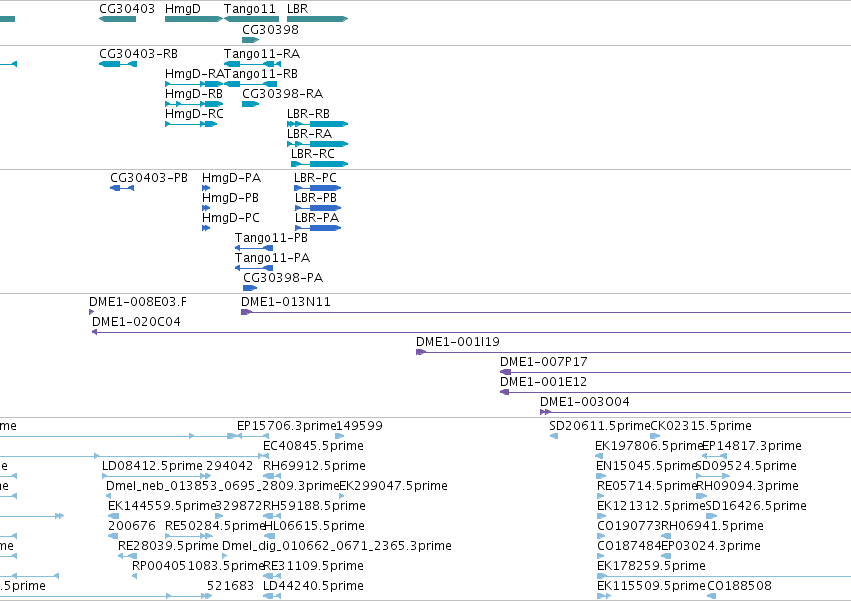This screenshot has height=601, width=851.
Task: Select the CG30398 gene glyph
Action: (x=251, y=40)
